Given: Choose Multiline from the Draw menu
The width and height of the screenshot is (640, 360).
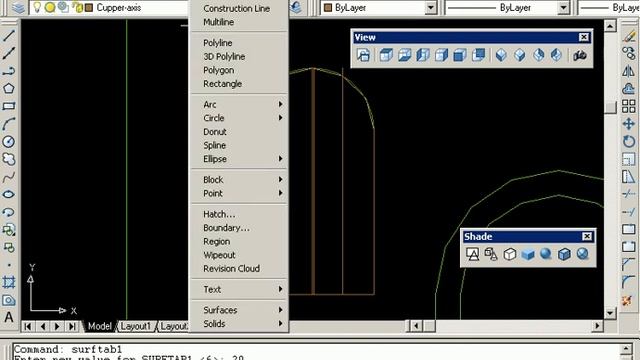Looking at the screenshot, I should pyautogui.click(x=240, y=22).
